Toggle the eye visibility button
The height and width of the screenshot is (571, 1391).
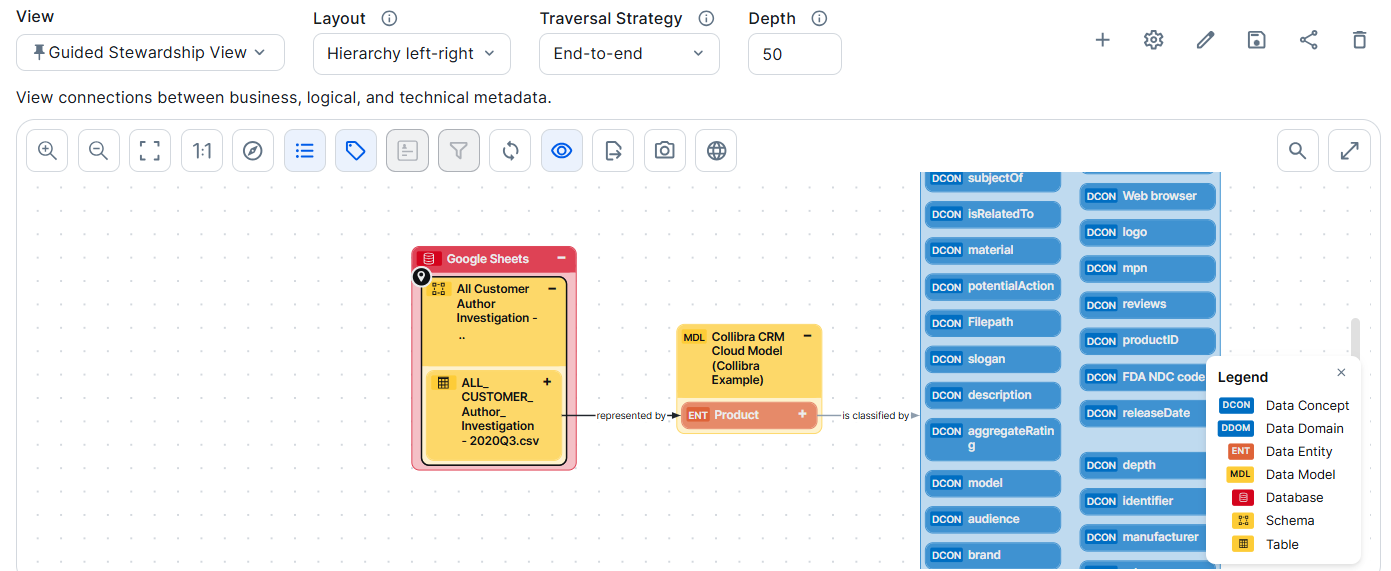point(562,151)
